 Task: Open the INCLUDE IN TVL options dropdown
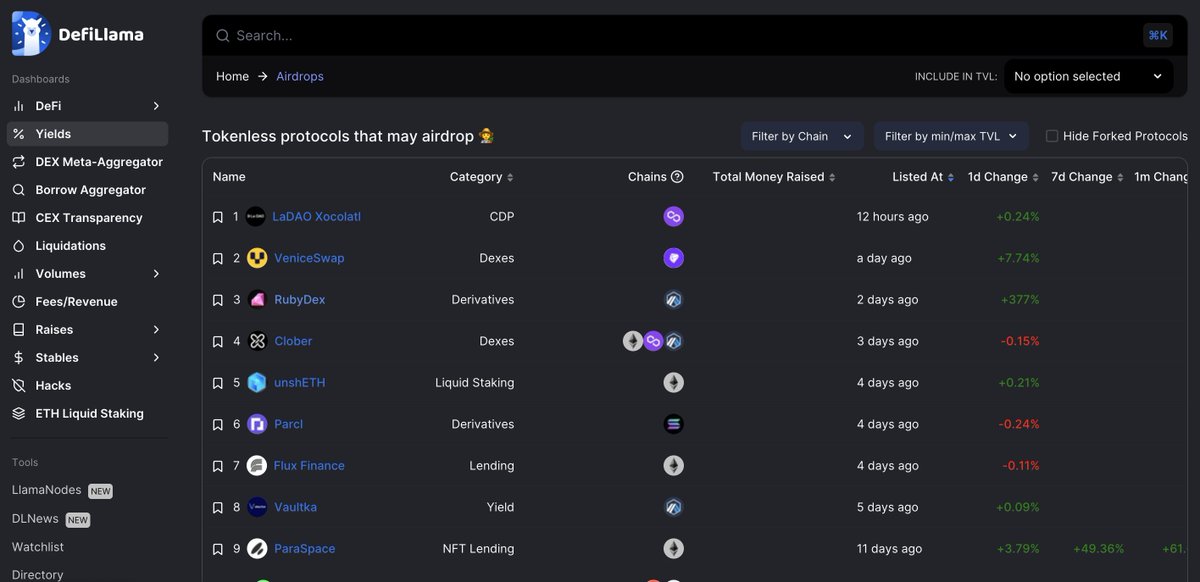point(1088,76)
